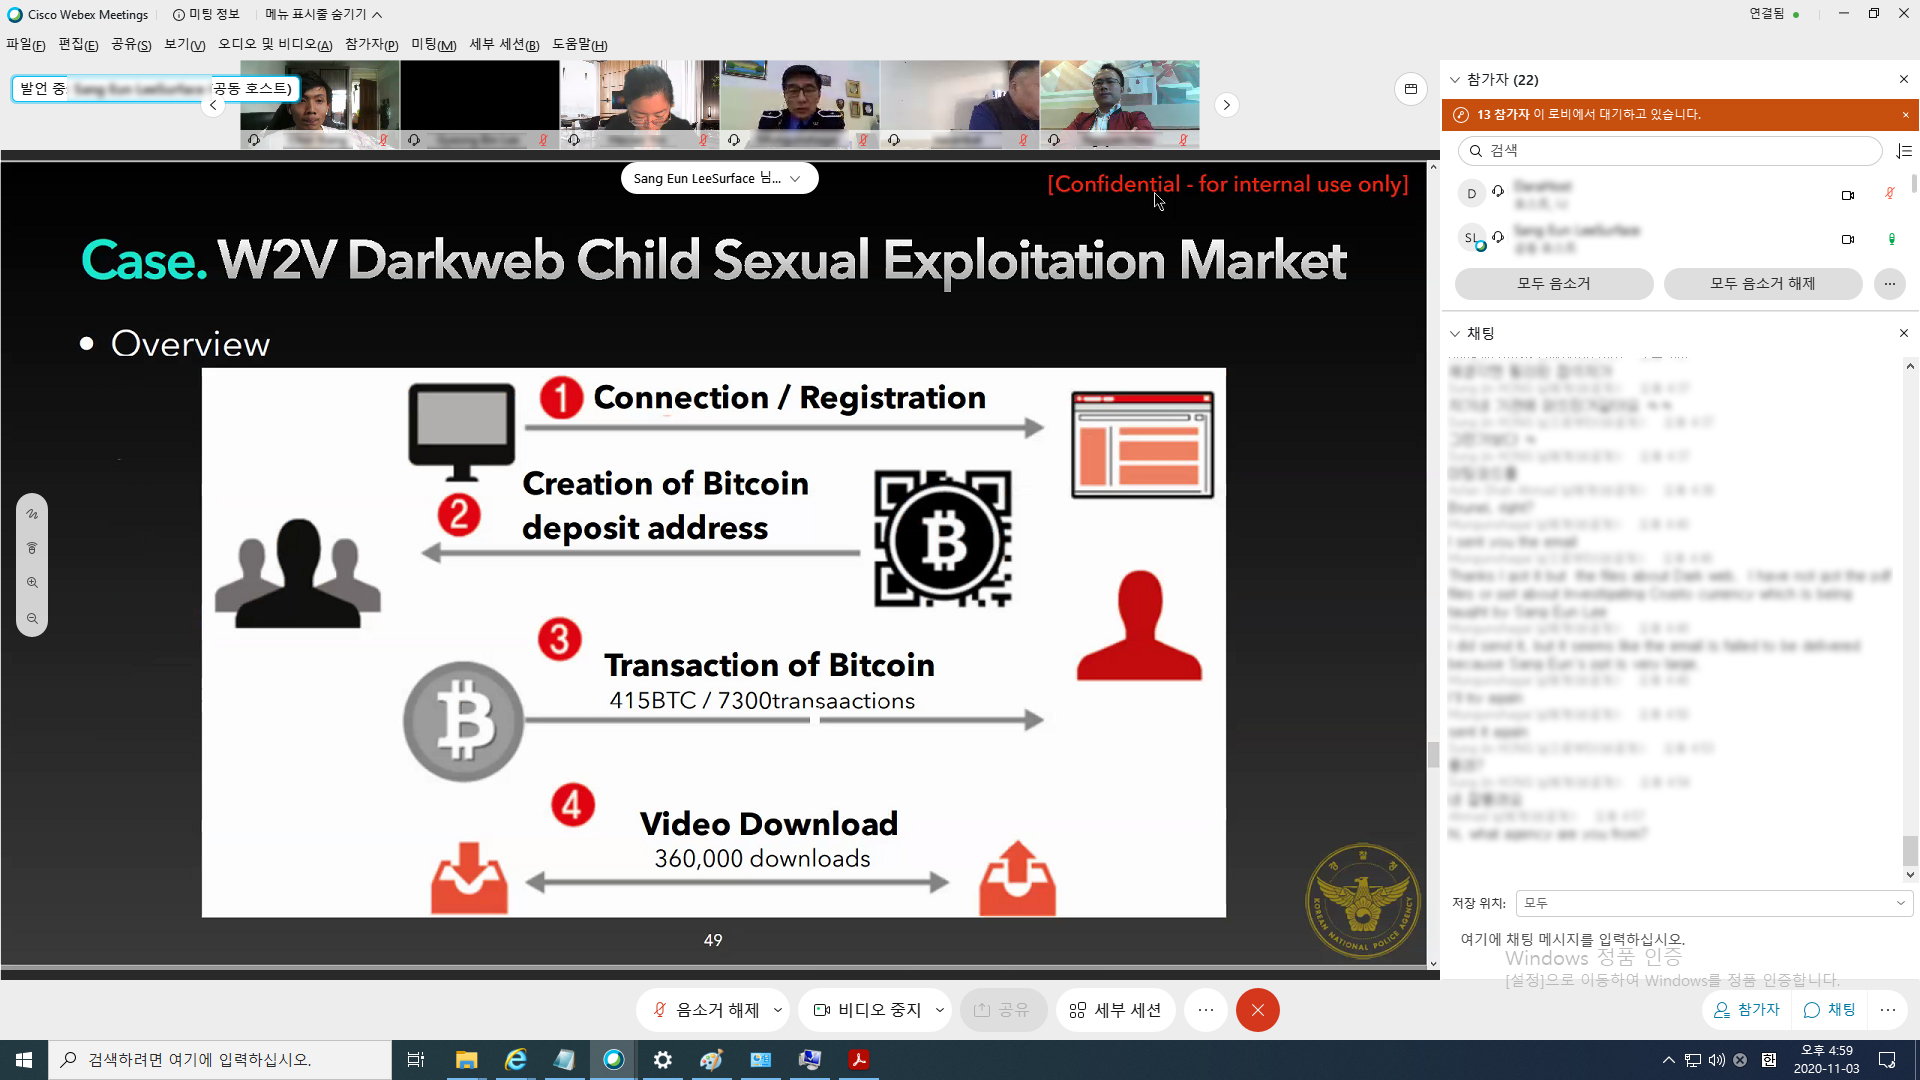Toggle stop video button

pos(868,1010)
